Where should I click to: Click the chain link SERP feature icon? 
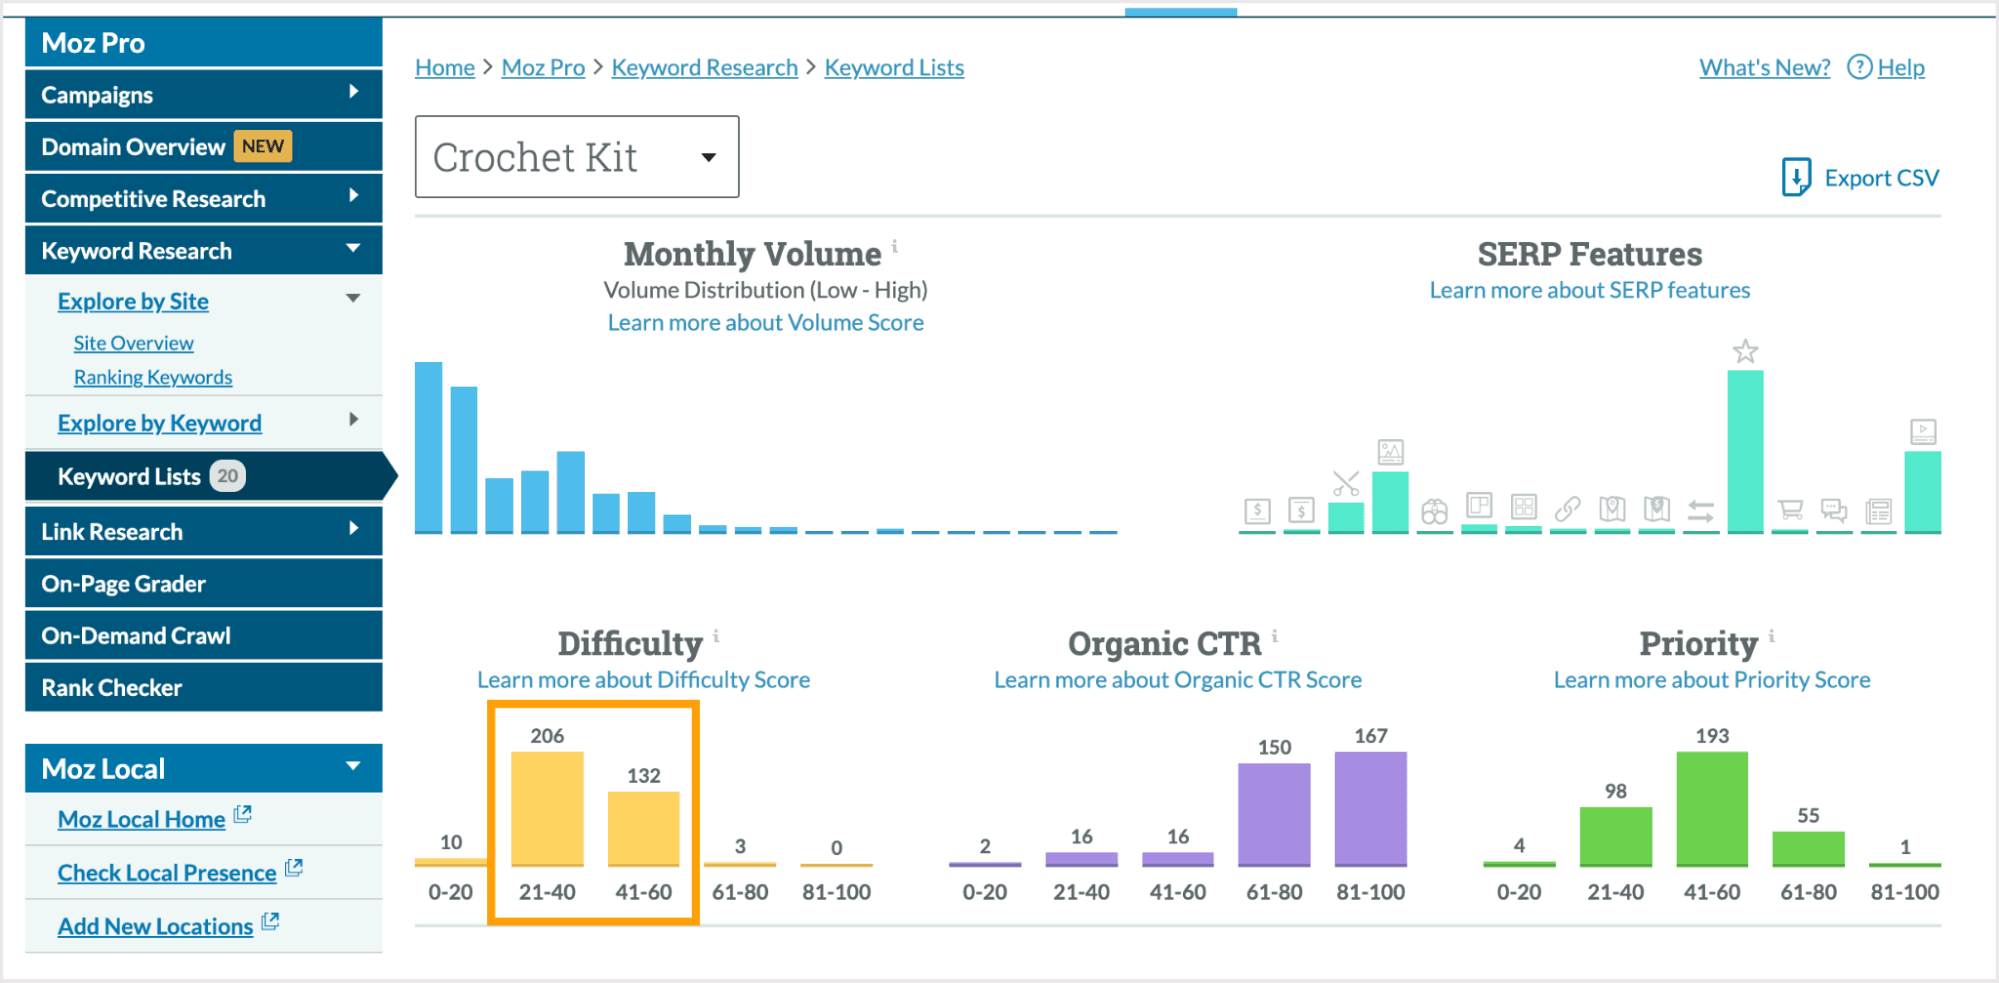click(x=1567, y=510)
